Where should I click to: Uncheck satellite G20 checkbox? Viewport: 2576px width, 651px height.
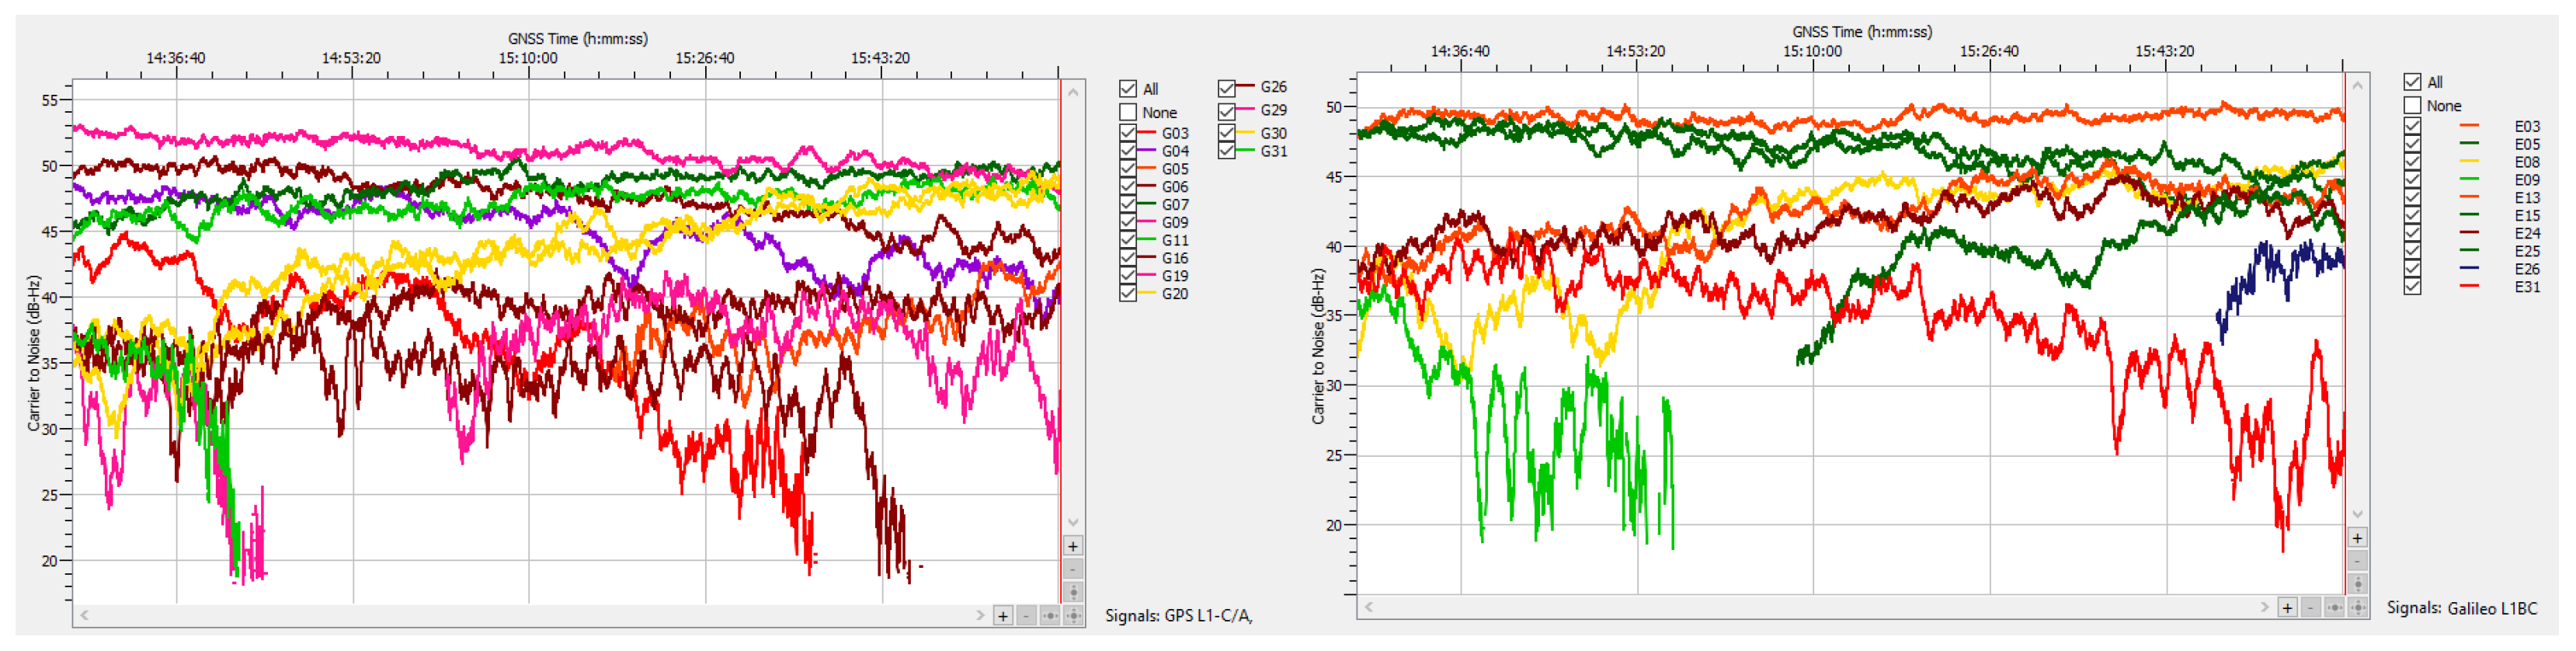1128,294
